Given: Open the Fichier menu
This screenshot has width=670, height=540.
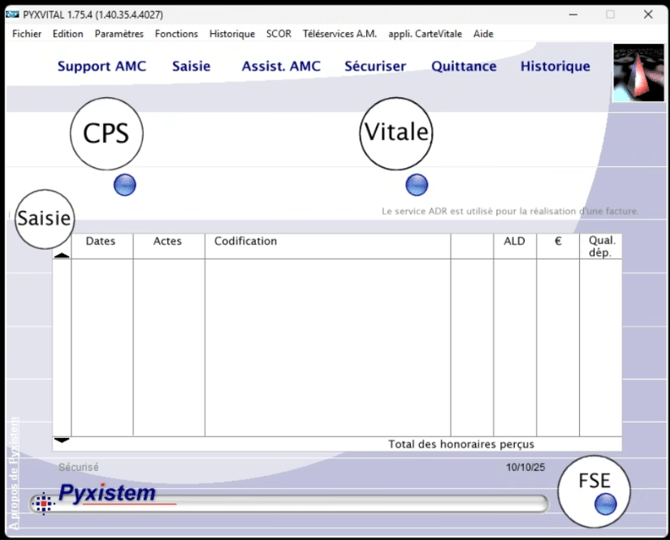Looking at the screenshot, I should click(x=27, y=33).
